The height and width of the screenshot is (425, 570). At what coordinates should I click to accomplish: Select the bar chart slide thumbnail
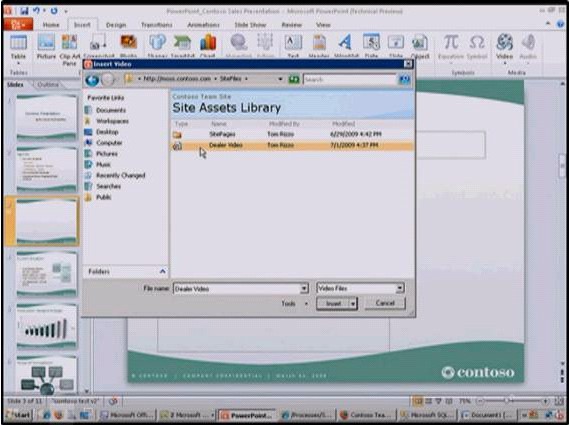coord(47,326)
